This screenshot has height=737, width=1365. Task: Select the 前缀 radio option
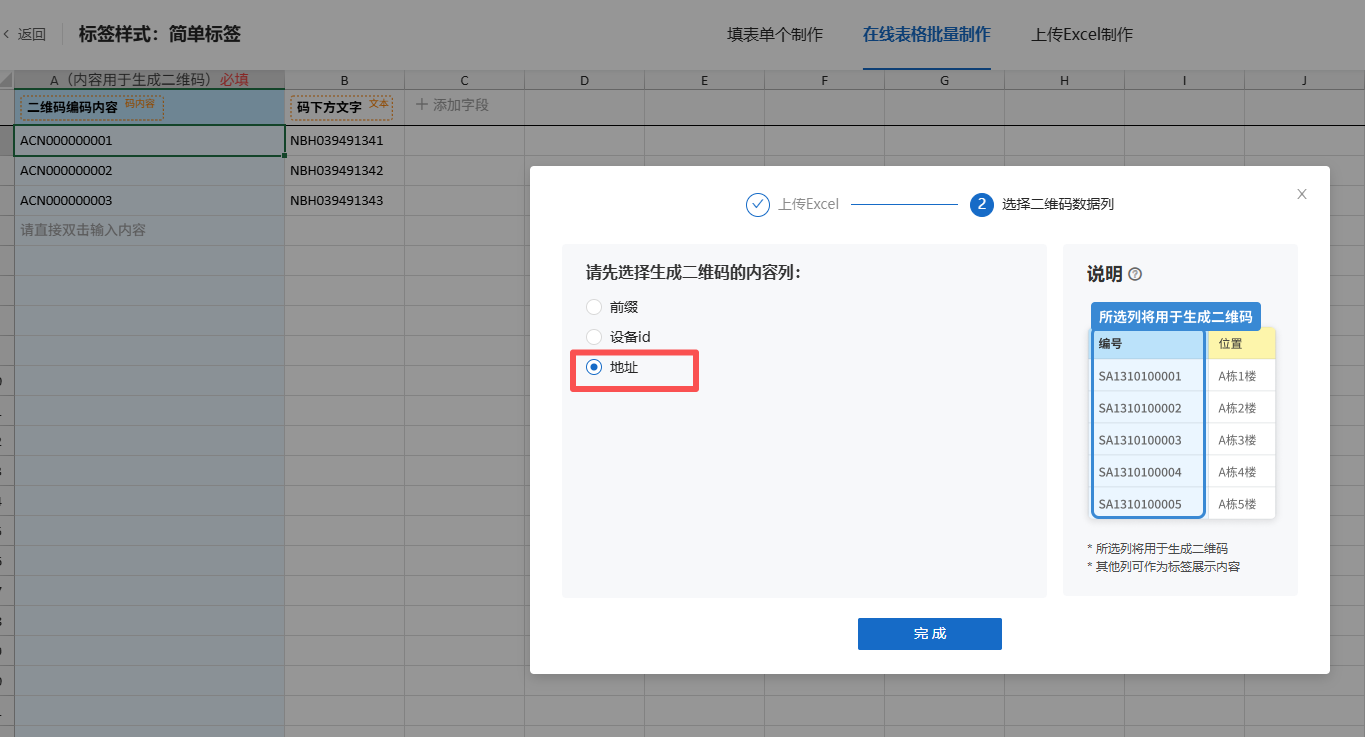(x=594, y=307)
